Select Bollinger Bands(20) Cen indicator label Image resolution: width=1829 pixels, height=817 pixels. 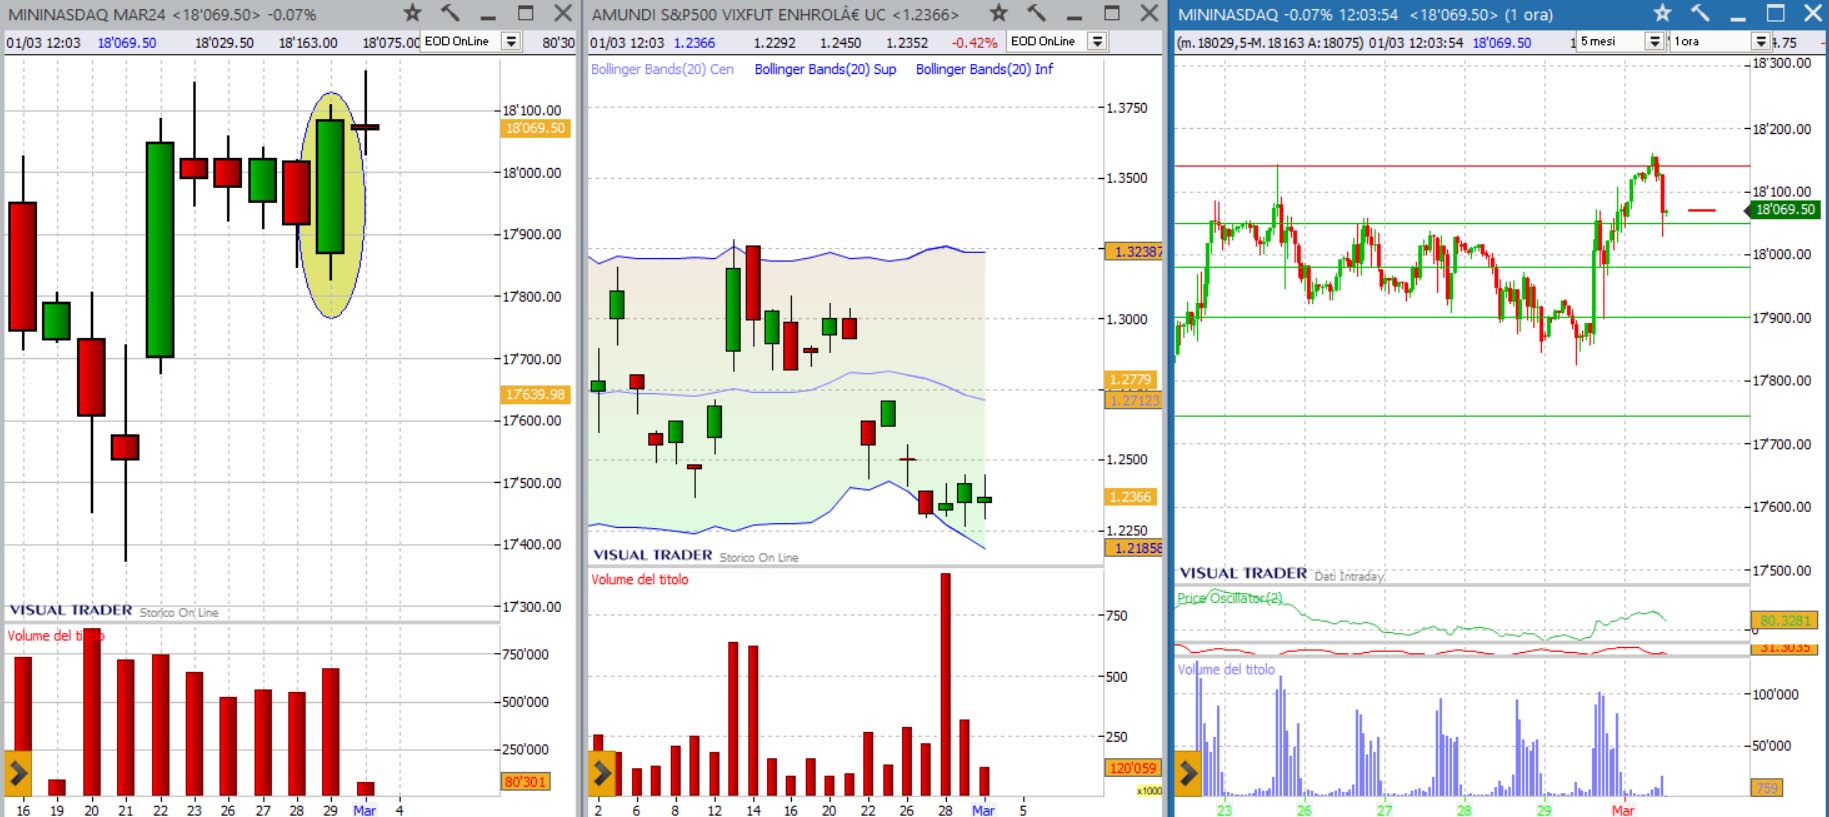(x=662, y=69)
